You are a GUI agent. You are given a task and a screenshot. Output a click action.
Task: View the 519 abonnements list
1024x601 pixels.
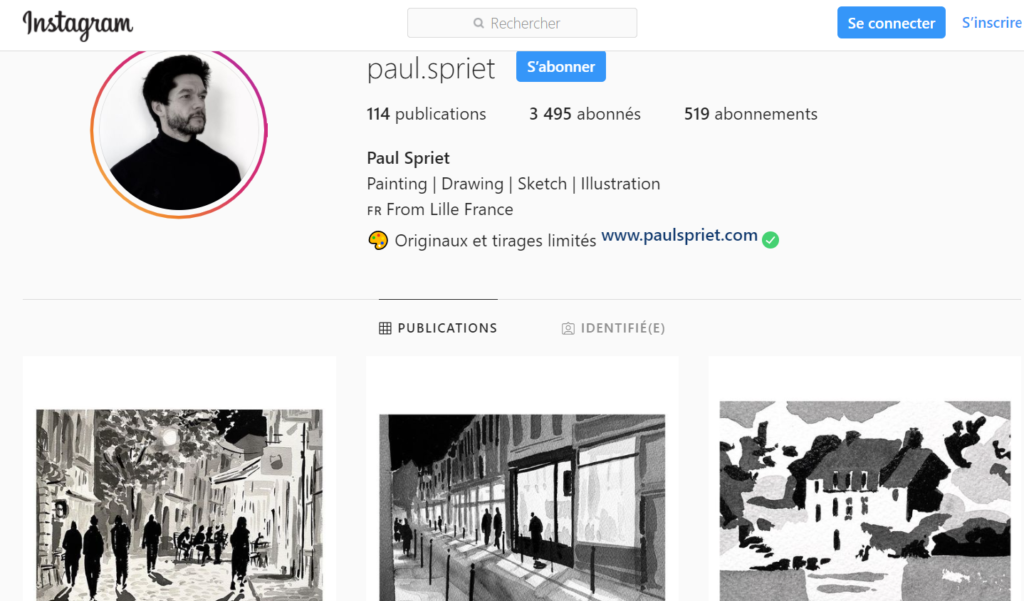click(x=750, y=114)
